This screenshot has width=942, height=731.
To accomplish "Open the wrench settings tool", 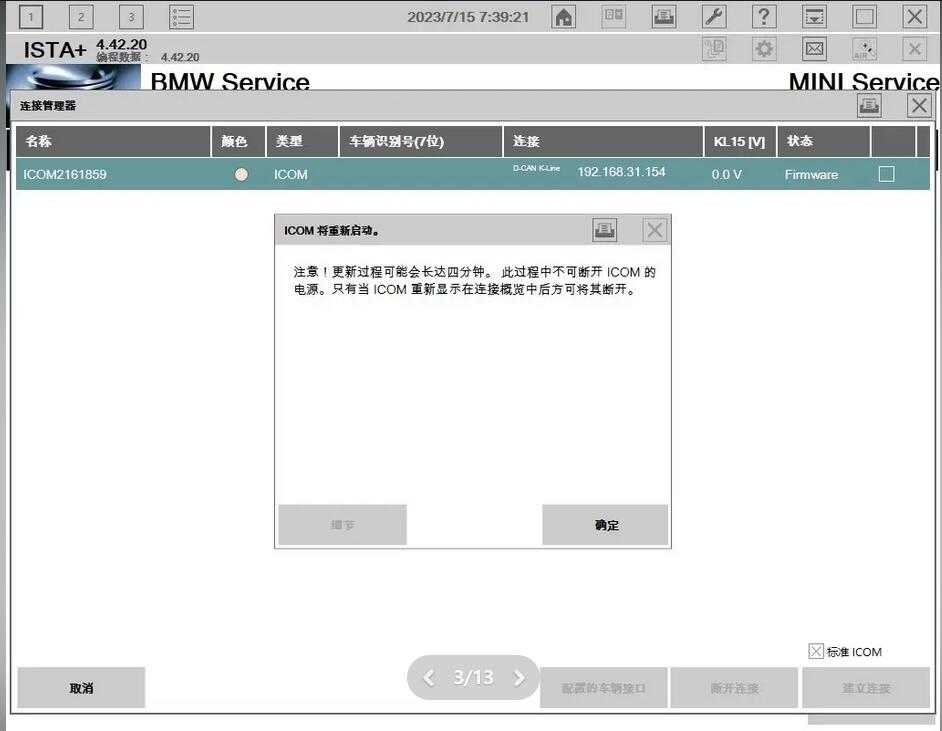I will (714, 17).
